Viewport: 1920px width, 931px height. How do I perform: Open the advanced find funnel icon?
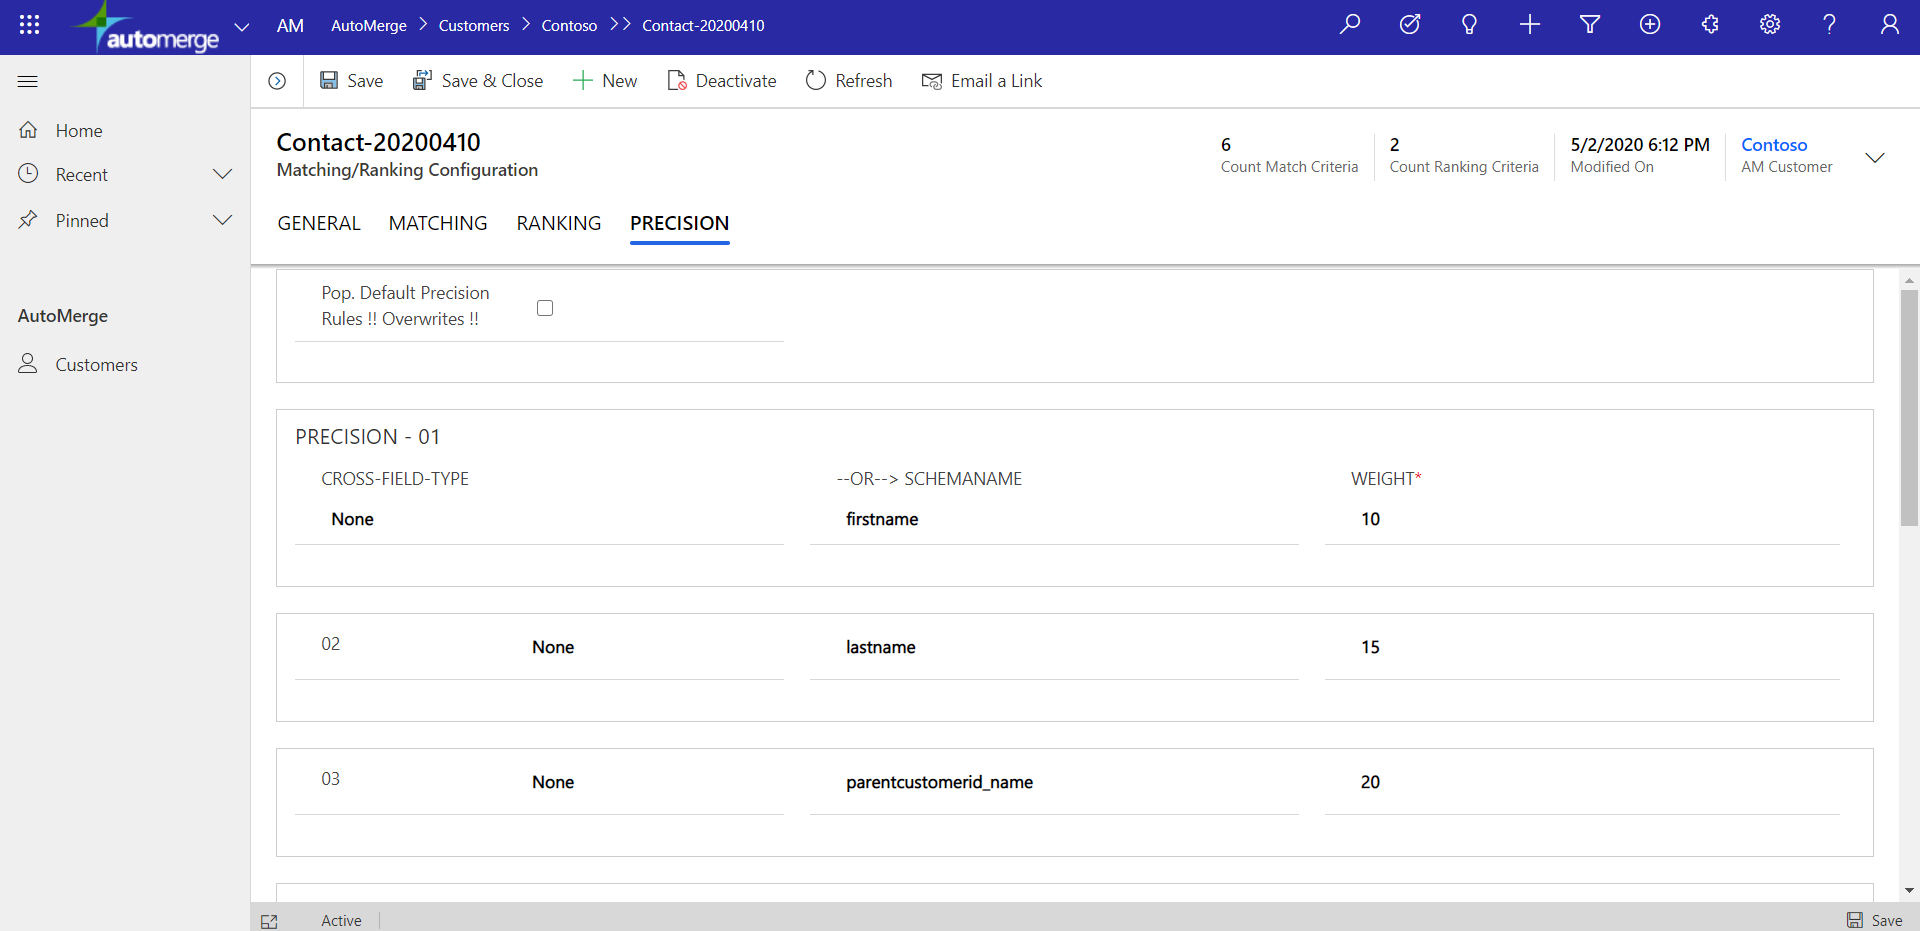click(1590, 25)
